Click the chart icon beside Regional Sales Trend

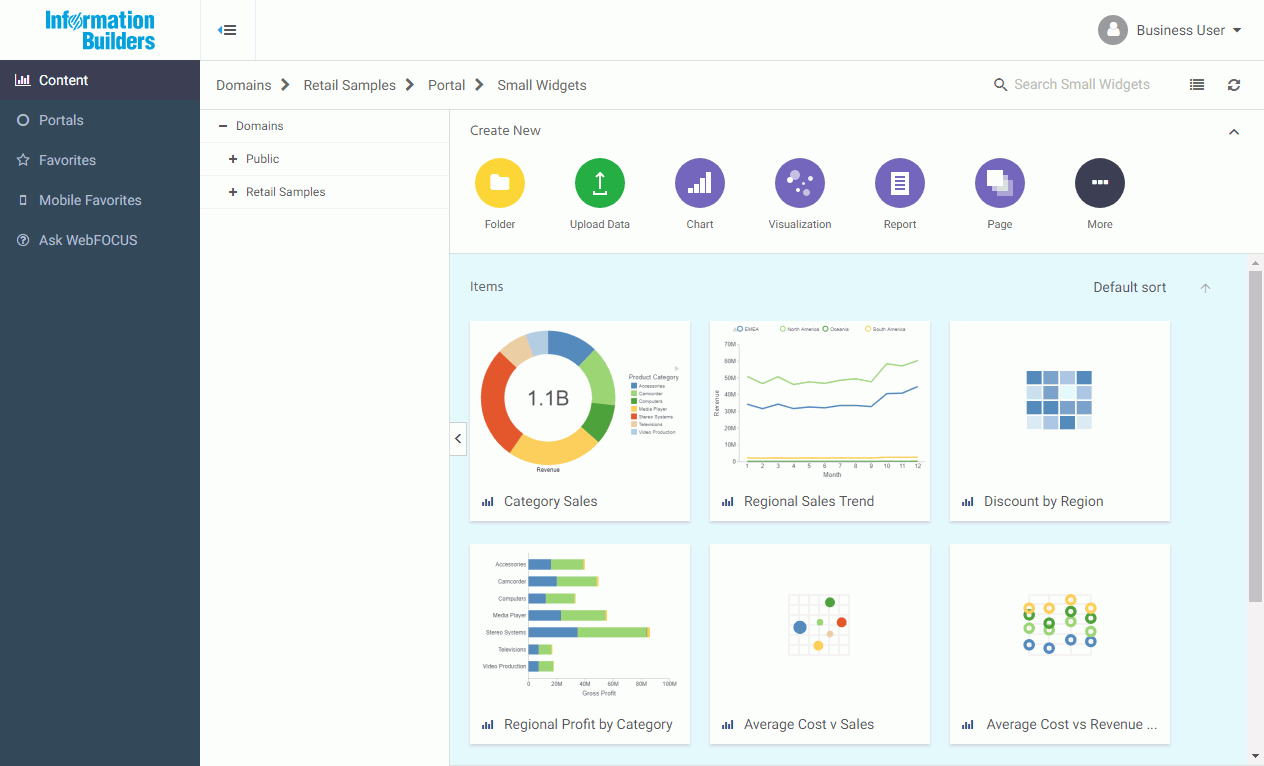[728, 502]
